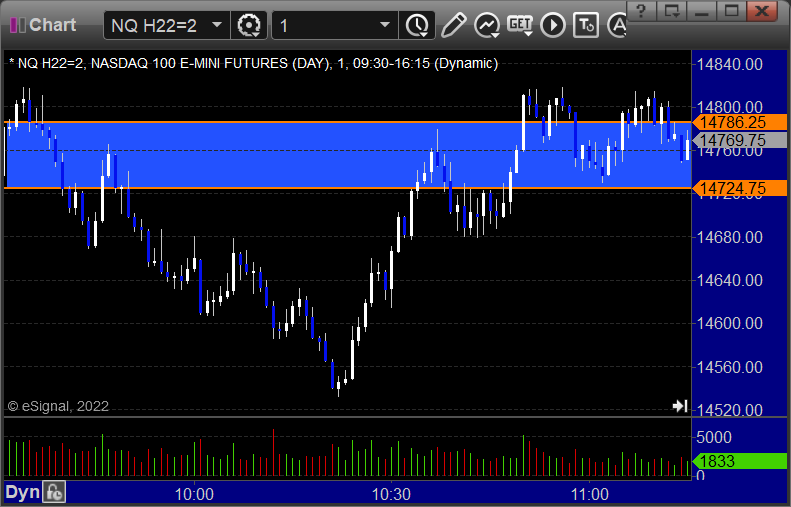Open the symbol dropdown arrow next to NQ H22=2

click(x=217, y=25)
